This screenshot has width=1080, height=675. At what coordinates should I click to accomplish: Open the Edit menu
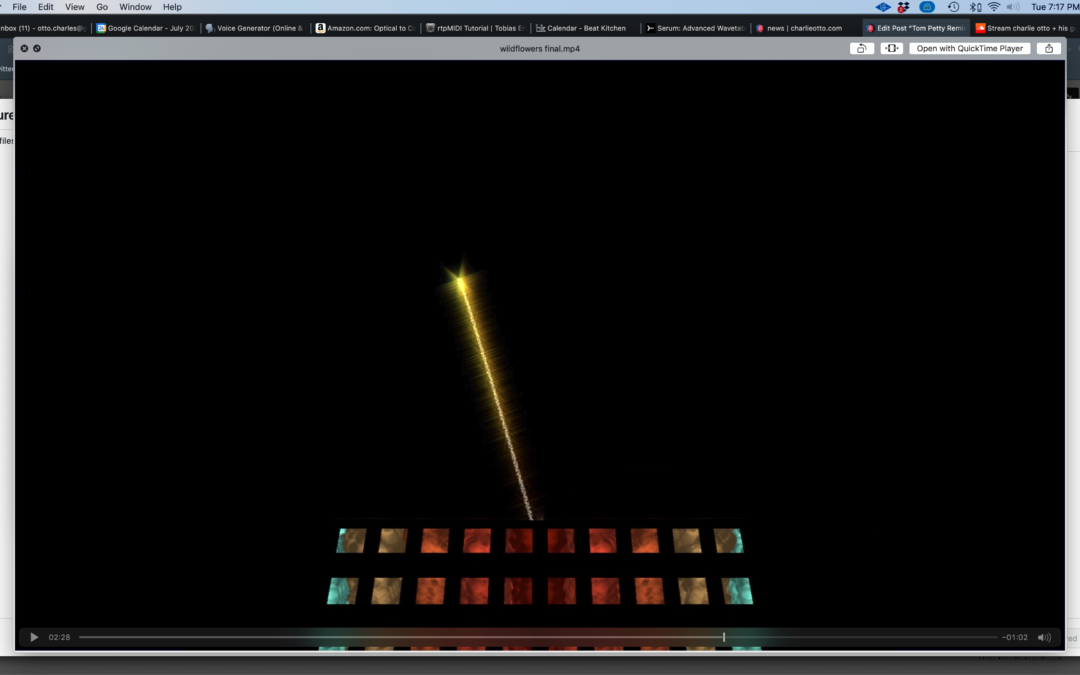45,7
